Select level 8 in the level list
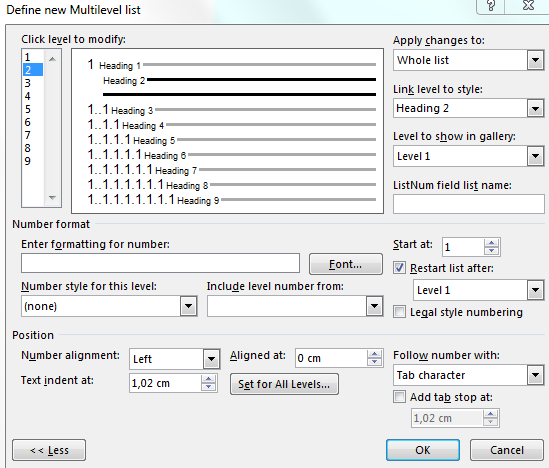Screen dimensions: 549x468 coord(33,148)
